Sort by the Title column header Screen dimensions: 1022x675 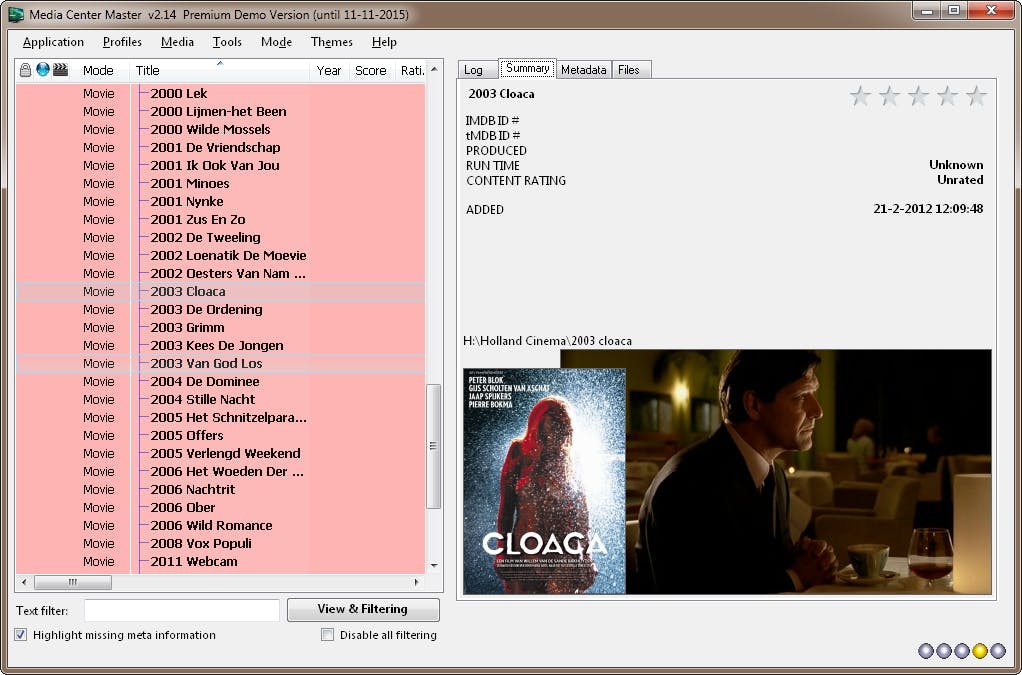220,70
